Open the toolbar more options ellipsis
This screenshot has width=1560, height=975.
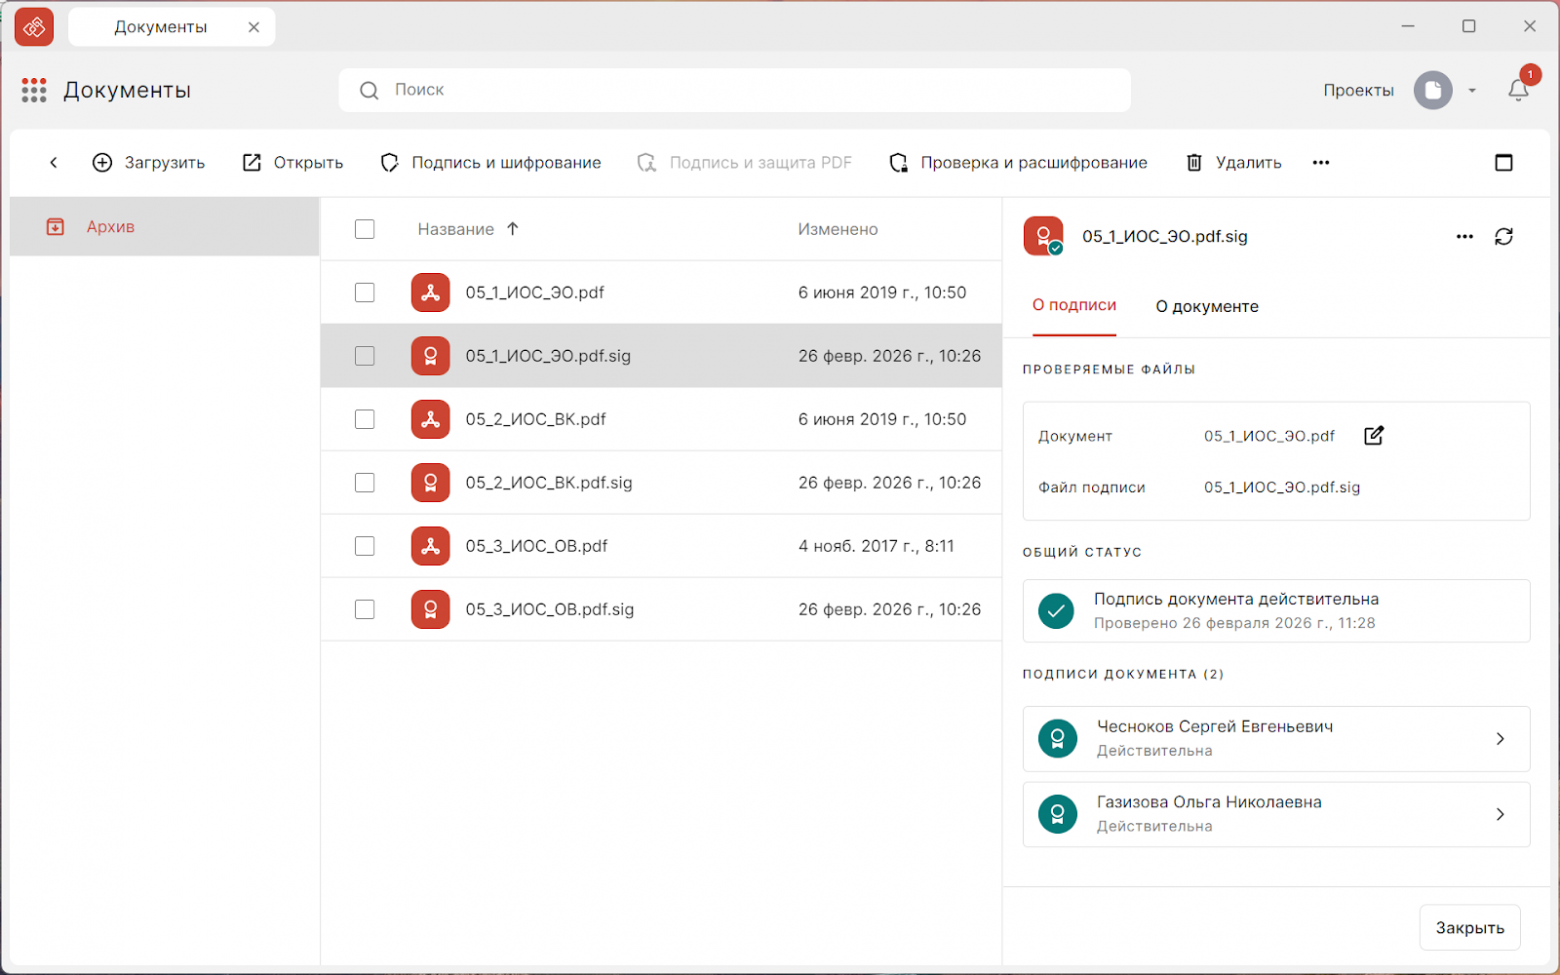[x=1320, y=163]
